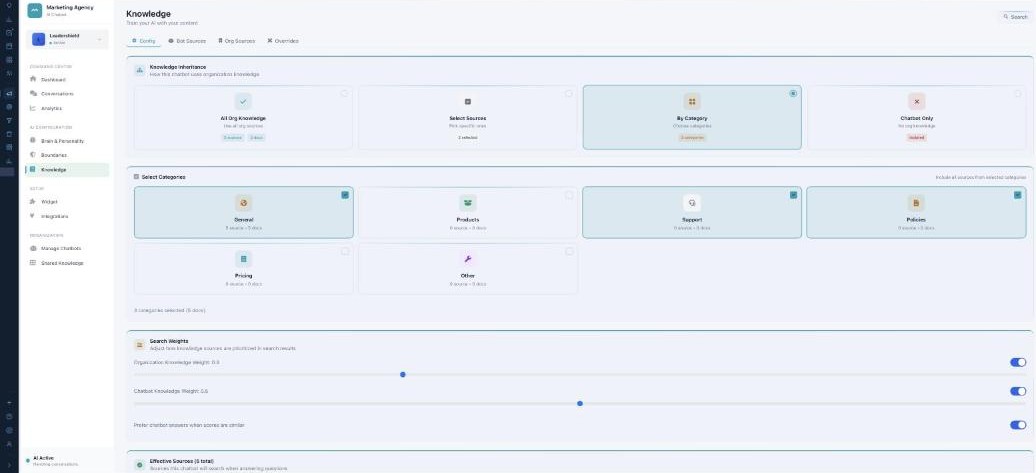Click the By Category grid icon

pos(692,101)
